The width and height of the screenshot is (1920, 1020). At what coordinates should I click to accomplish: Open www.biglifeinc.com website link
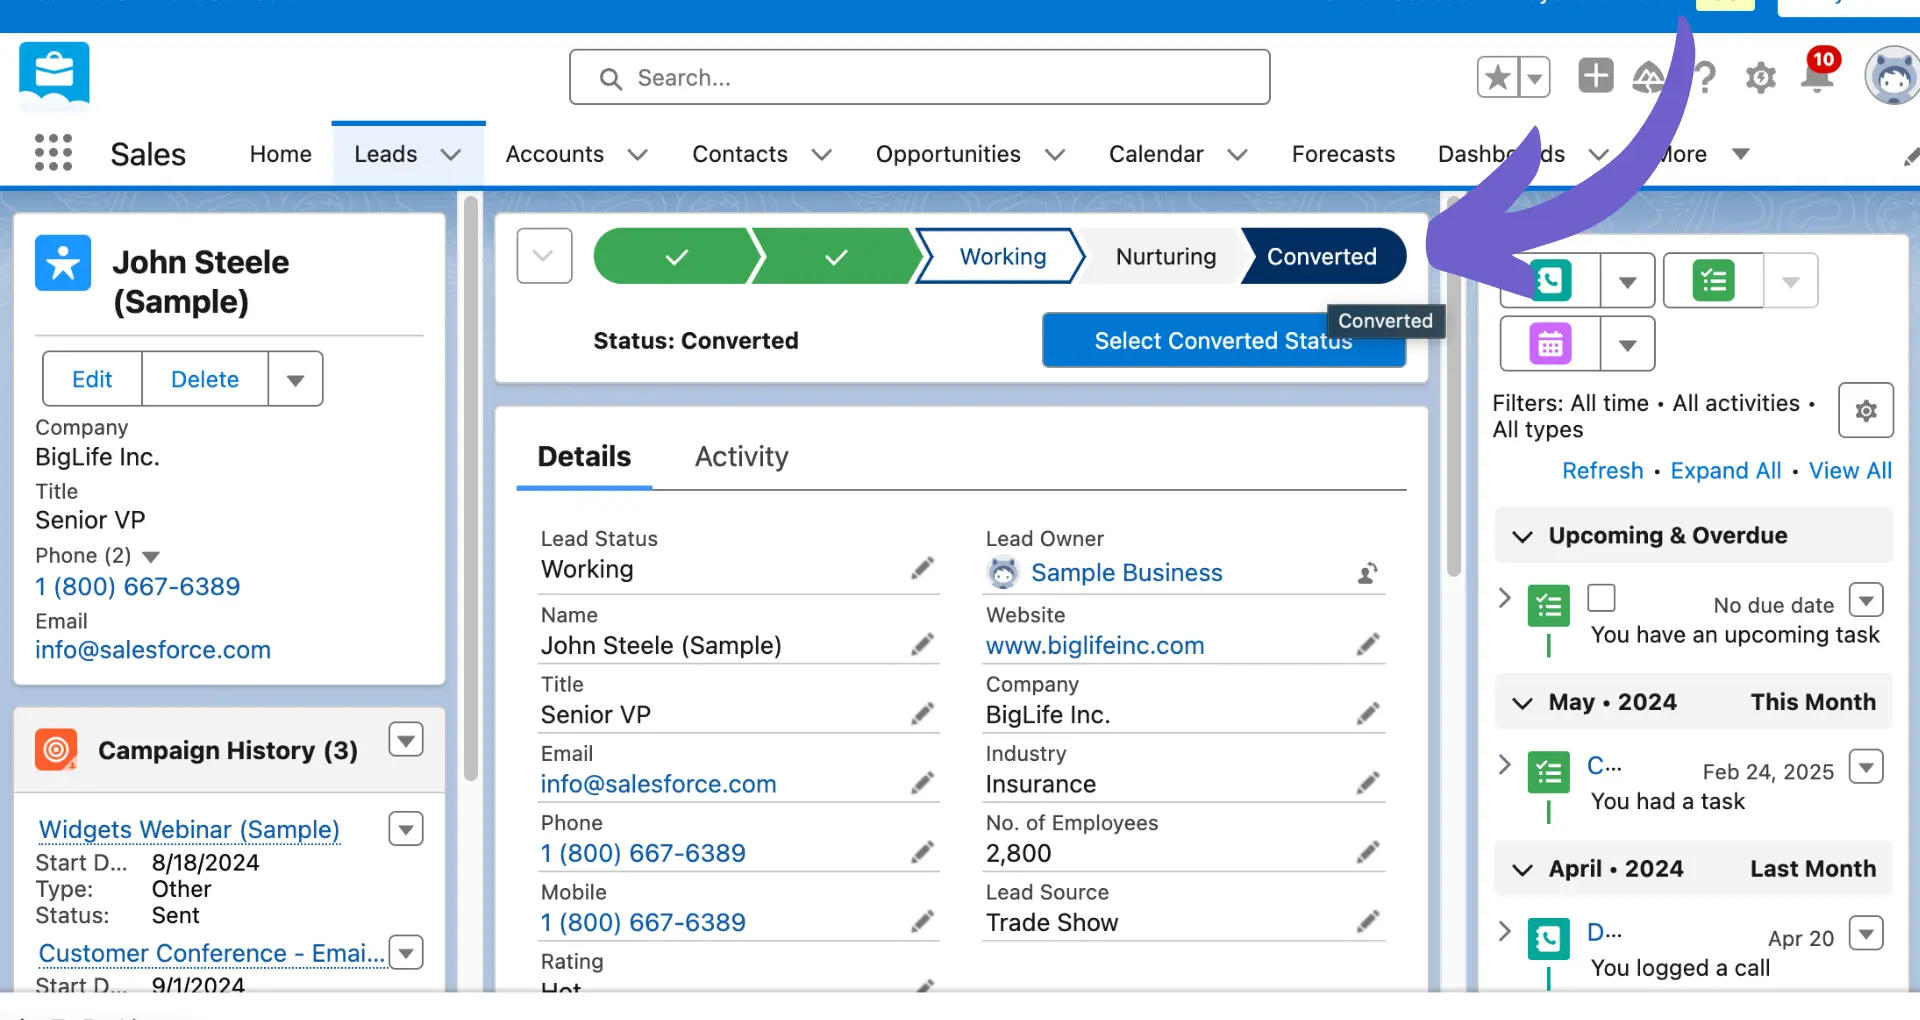[x=1095, y=645]
